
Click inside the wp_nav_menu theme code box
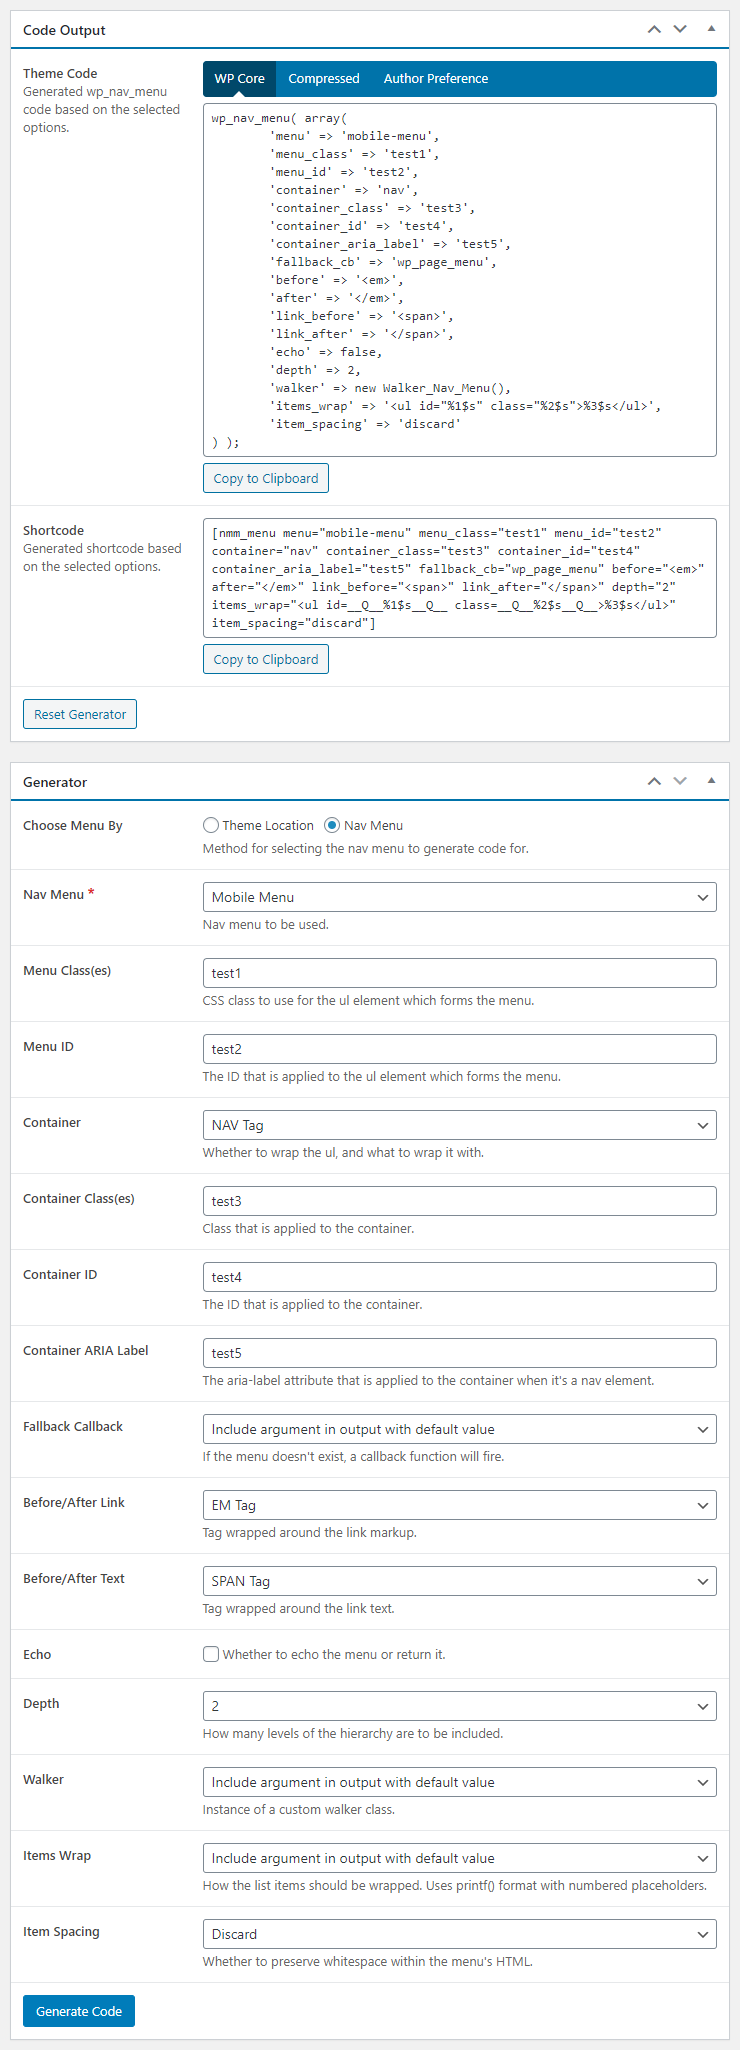point(460,280)
